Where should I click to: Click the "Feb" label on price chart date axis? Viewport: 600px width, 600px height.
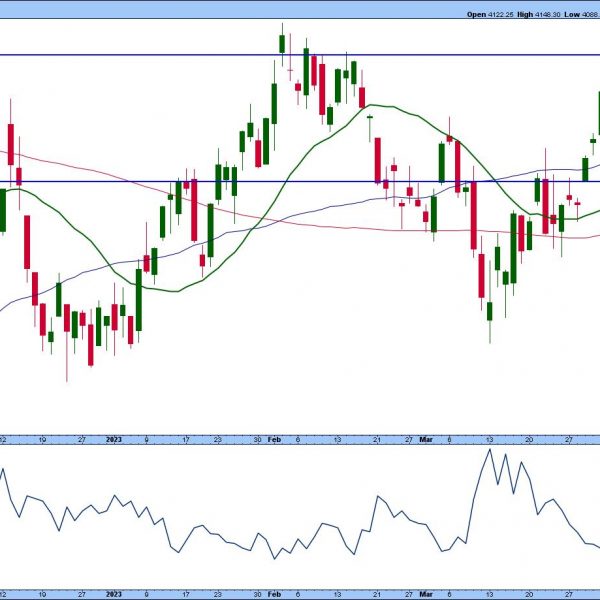[x=274, y=440]
